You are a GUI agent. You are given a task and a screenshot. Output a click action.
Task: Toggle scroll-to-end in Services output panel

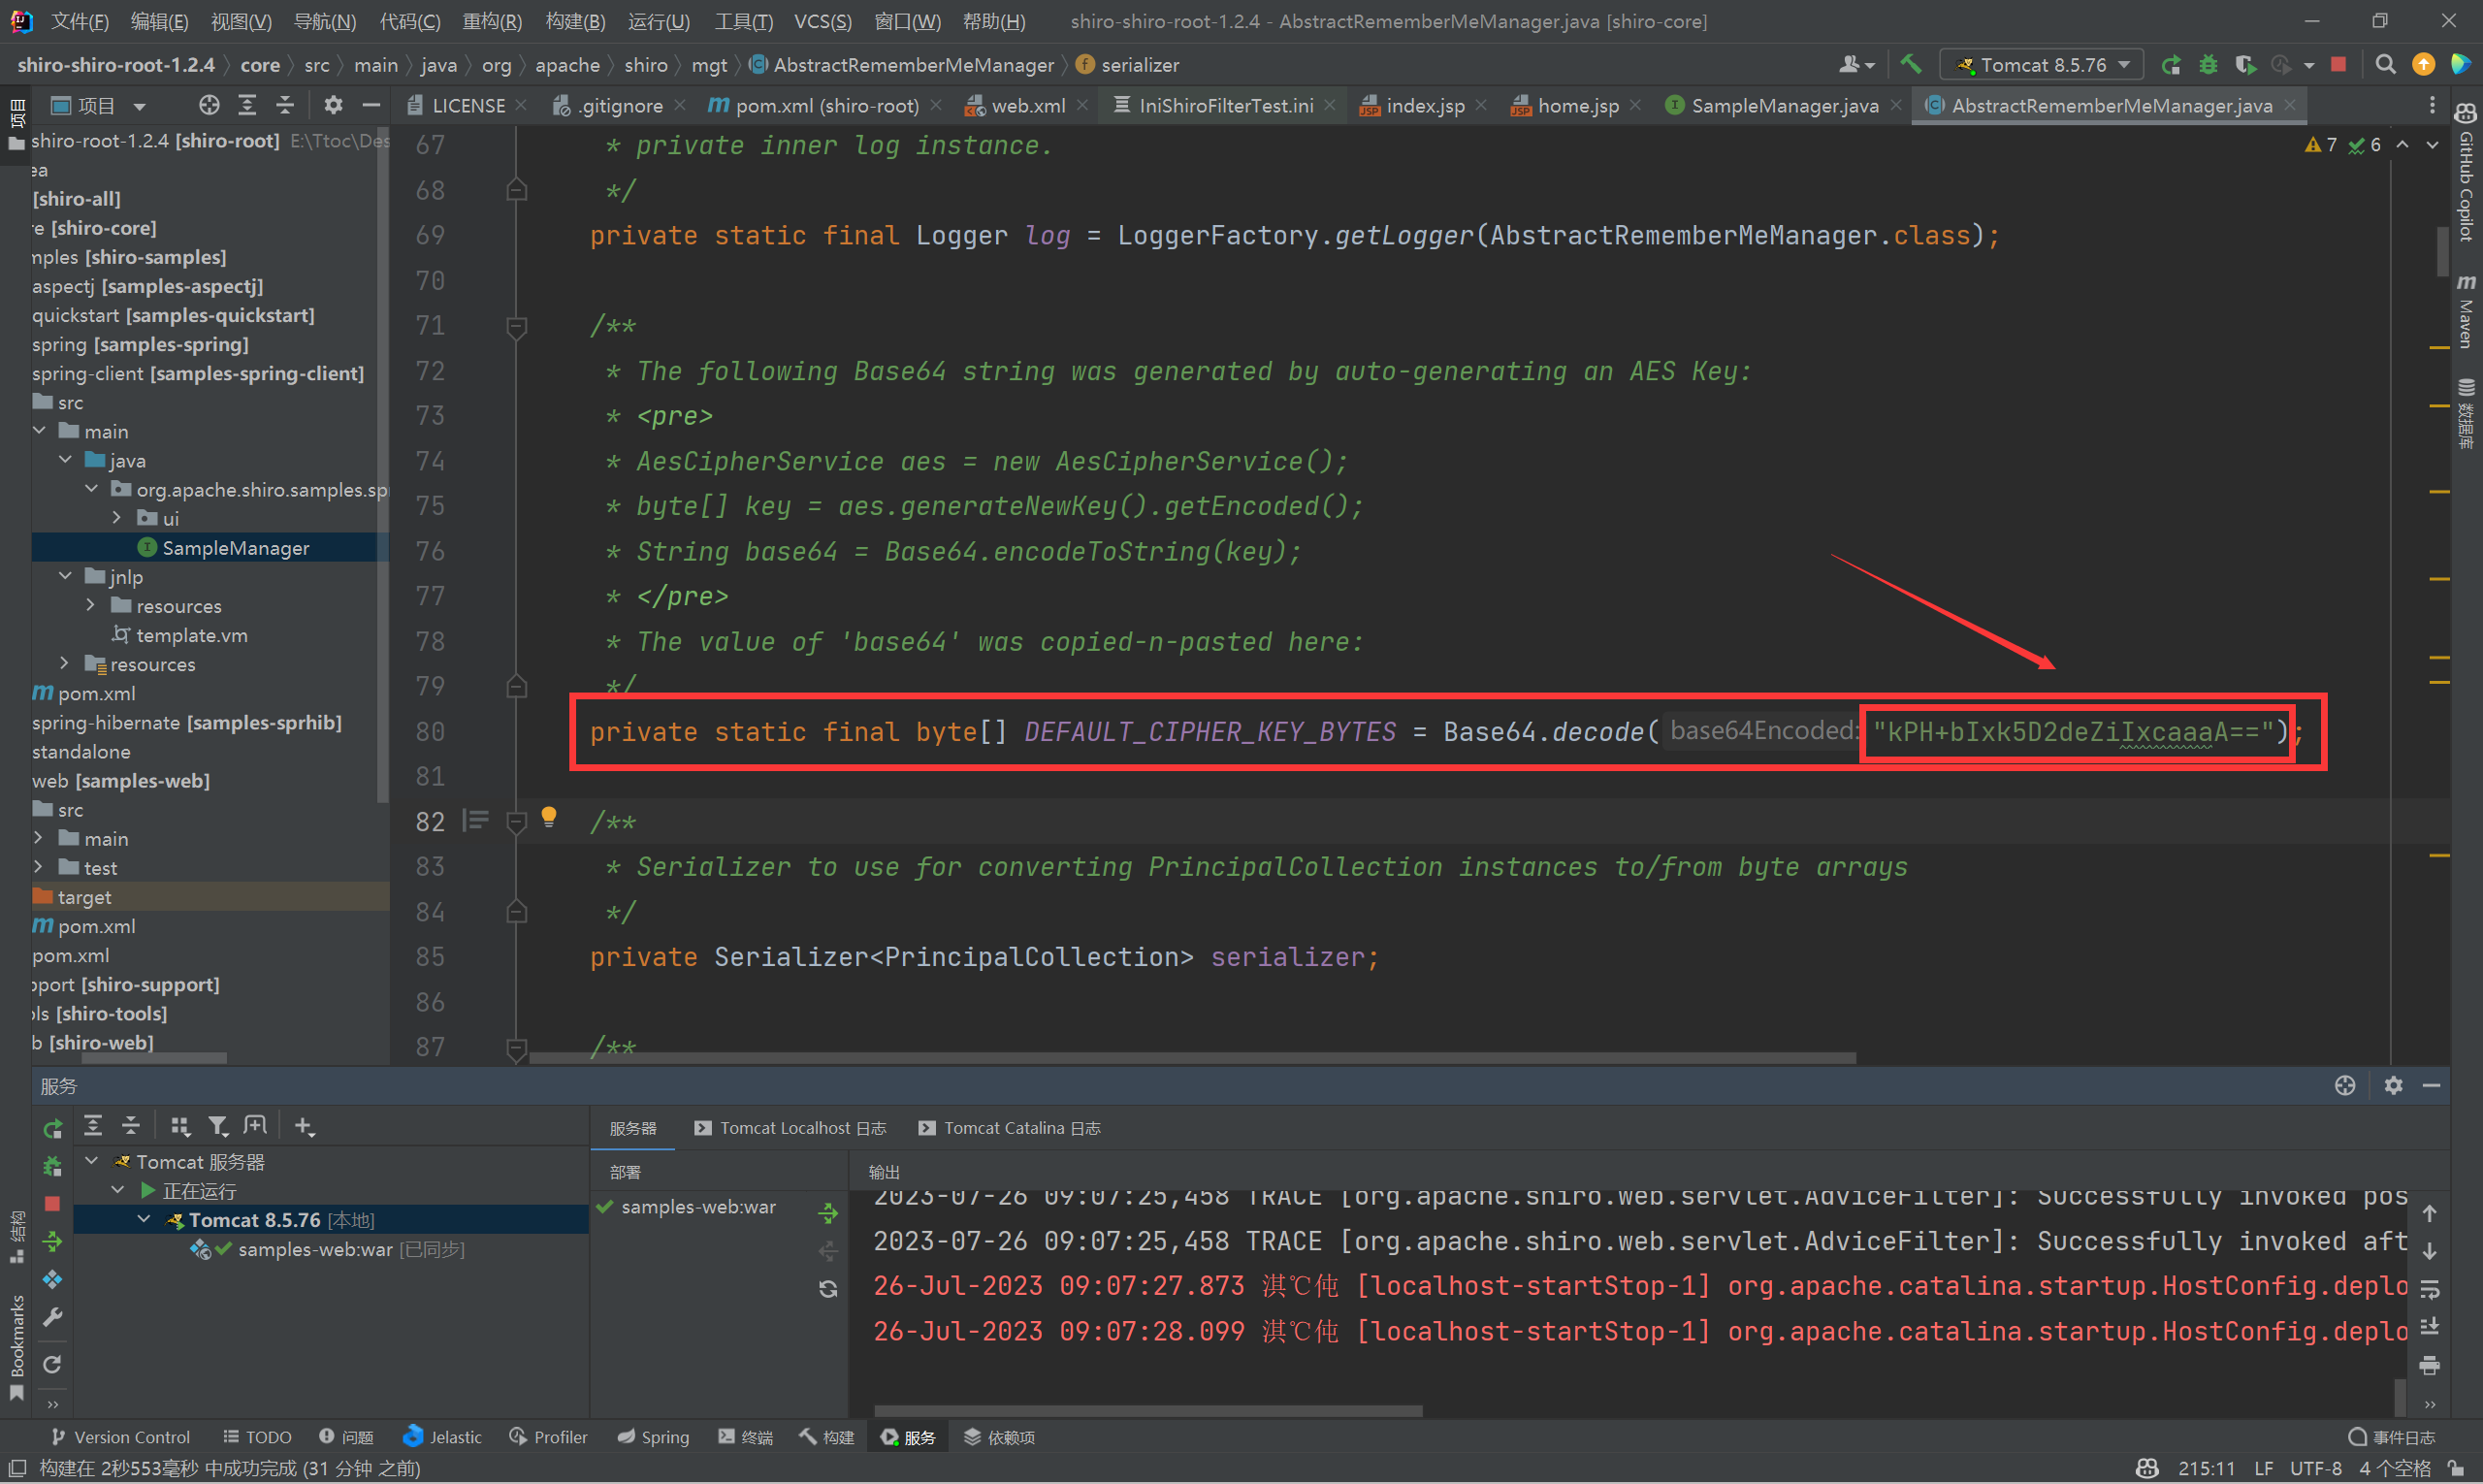click(2430, 1327)
